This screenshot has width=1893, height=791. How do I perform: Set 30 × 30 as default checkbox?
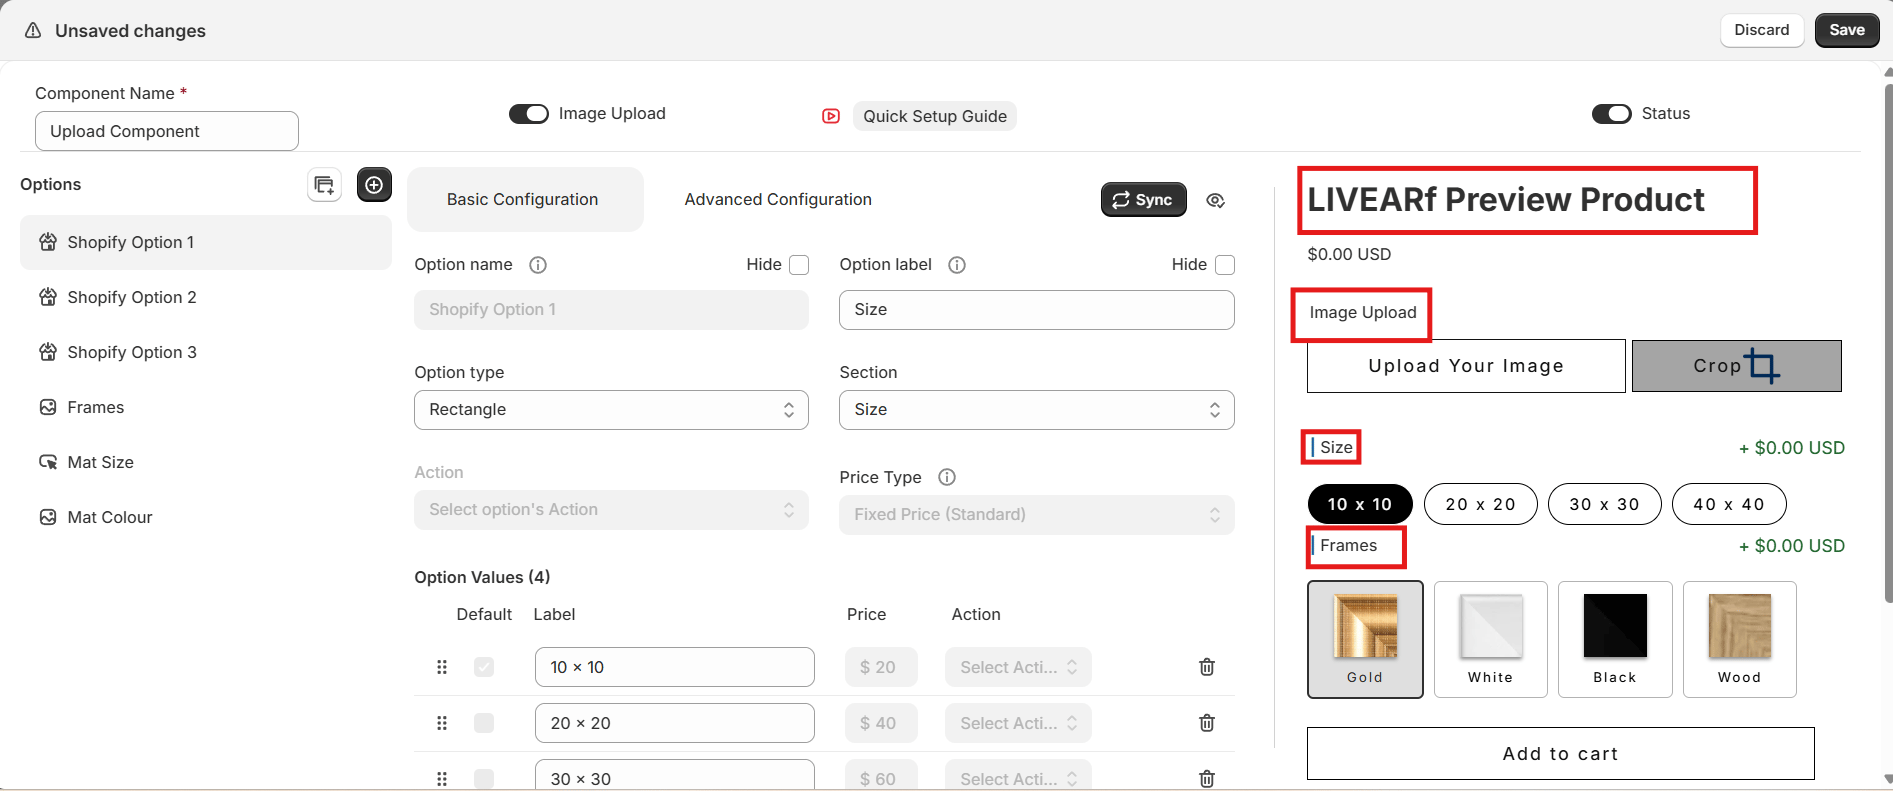pyautogui.click(x=484, y=778)
